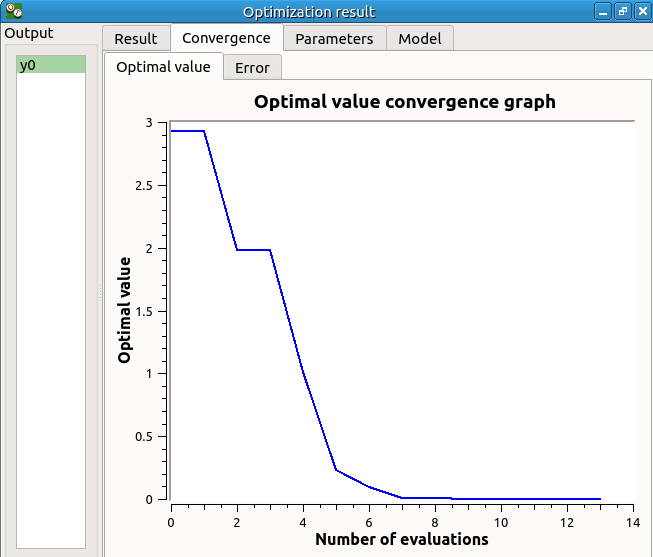Close the Optimization result window
Screen dimensions: 653x557
641,11
